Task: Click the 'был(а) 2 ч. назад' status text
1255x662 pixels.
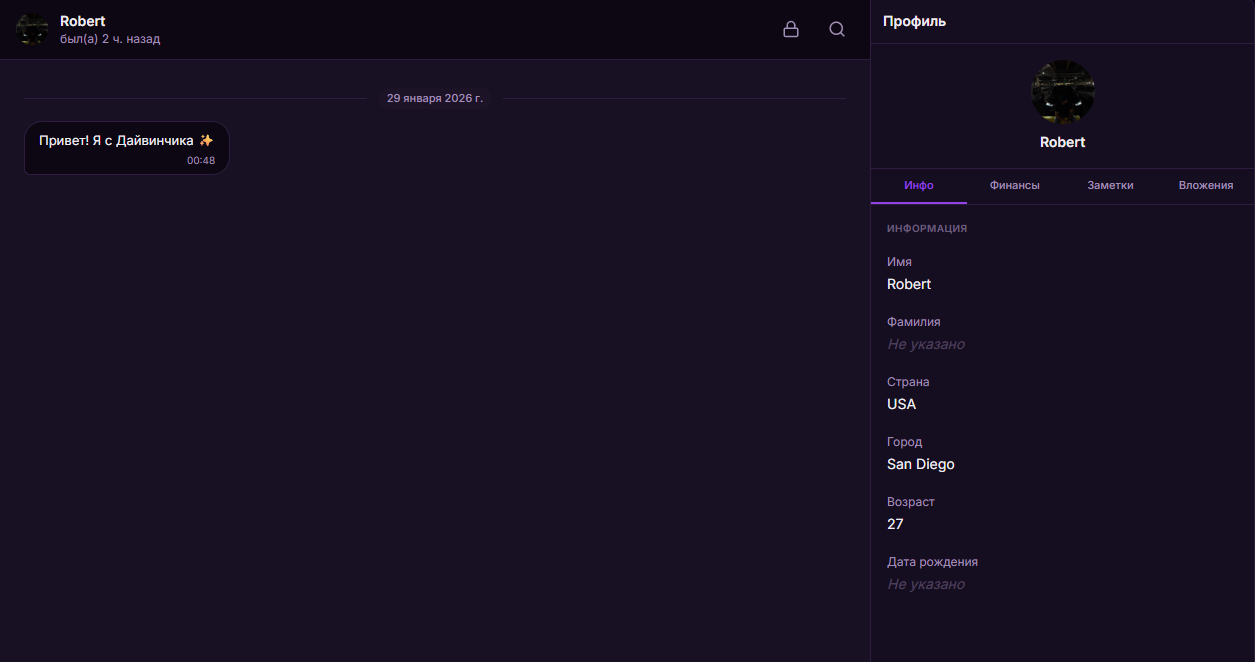Action: coord(110,39)
